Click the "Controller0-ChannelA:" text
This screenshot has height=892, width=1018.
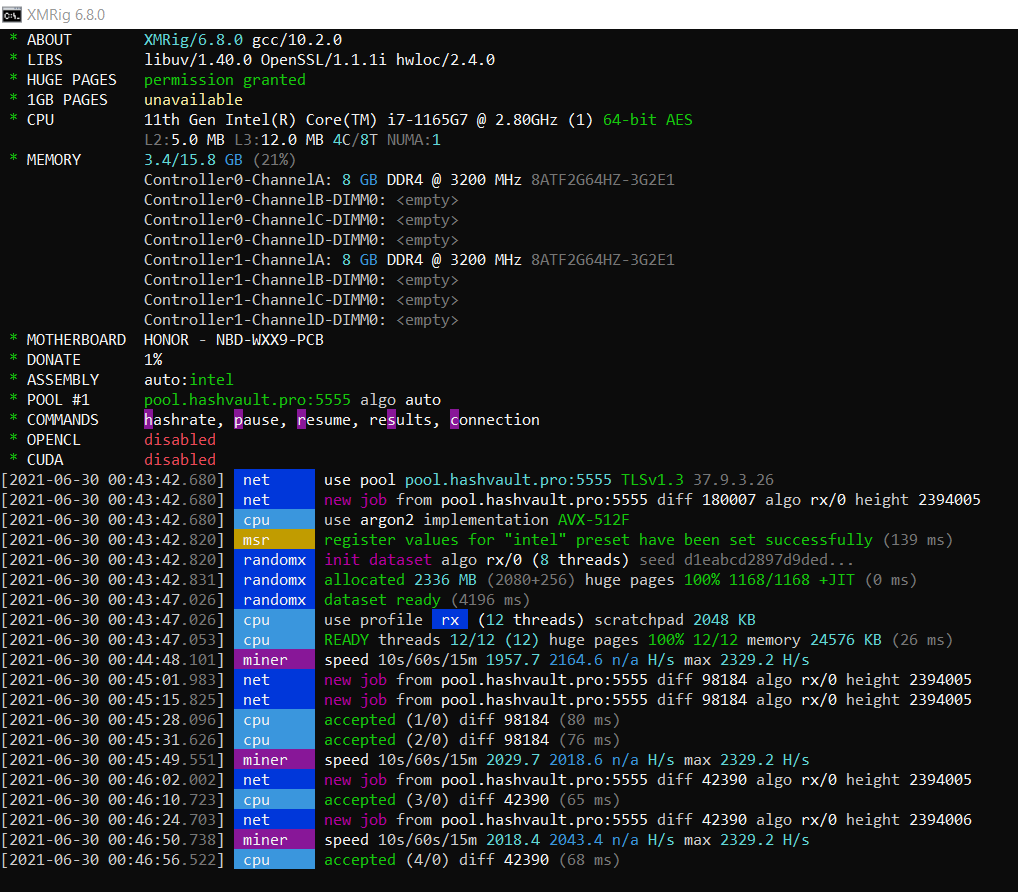tap(238, 180)
